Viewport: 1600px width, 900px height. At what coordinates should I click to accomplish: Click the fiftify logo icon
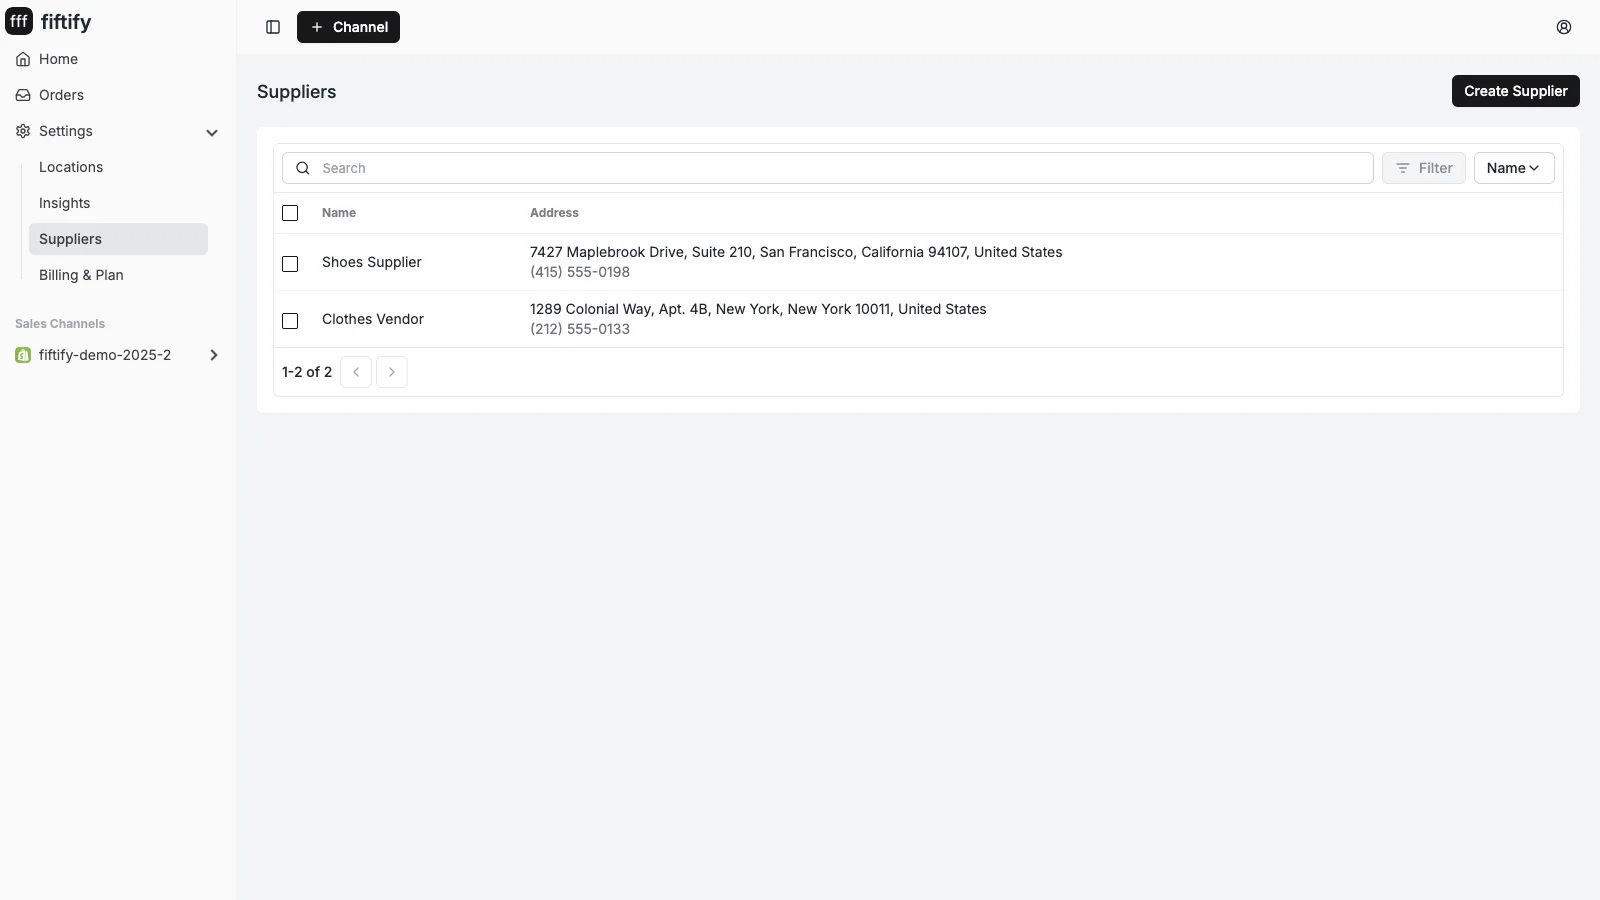coord(19,21)
